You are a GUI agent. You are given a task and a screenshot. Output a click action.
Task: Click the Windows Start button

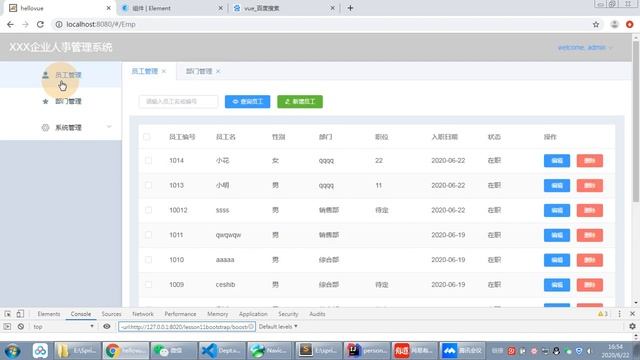pos(12,351)
